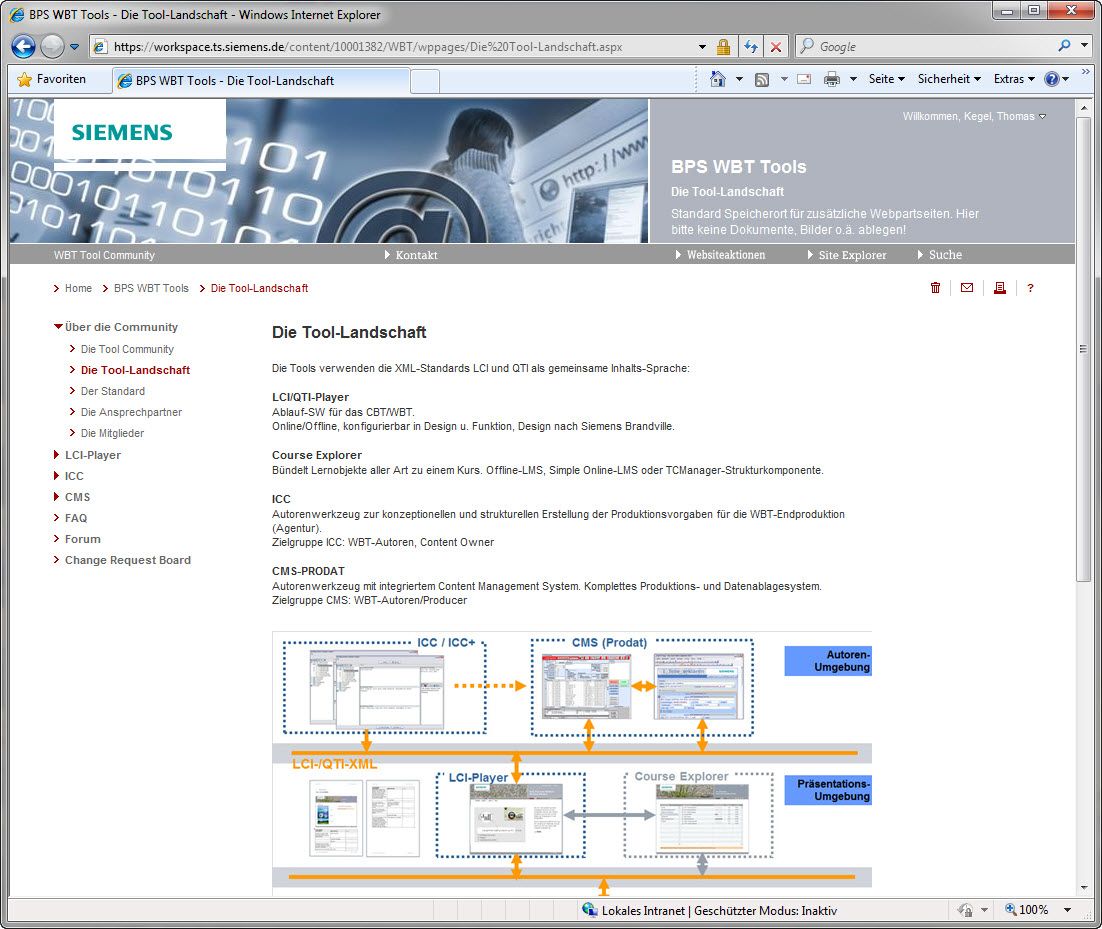Open the Extras menu
This screenshot has width=1102, height=929.
pos(1013,79)
